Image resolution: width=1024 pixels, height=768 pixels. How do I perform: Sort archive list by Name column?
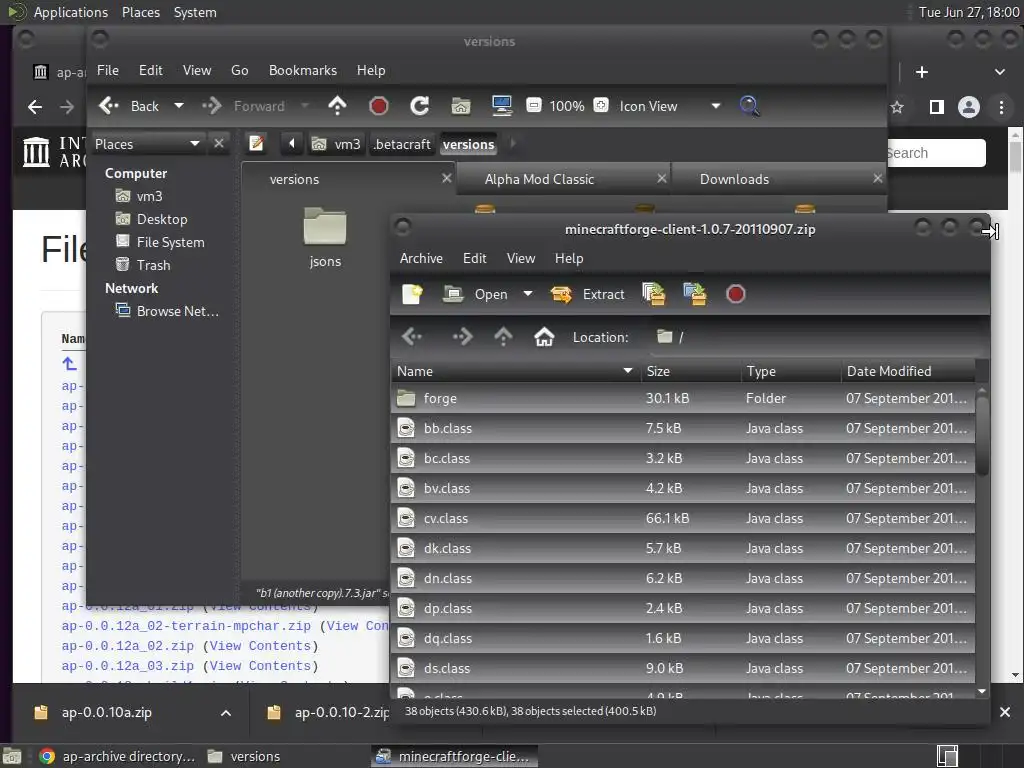pos(515,371)
